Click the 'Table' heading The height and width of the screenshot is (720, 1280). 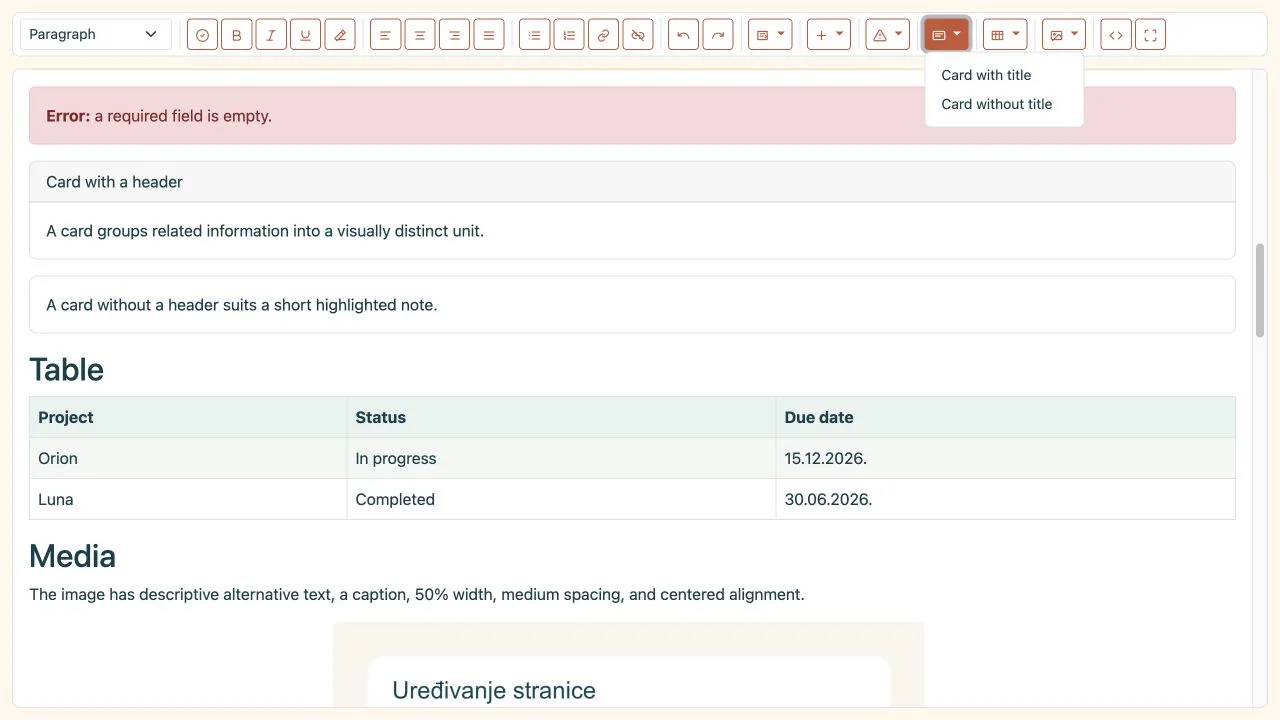click(x=66, y=370)
